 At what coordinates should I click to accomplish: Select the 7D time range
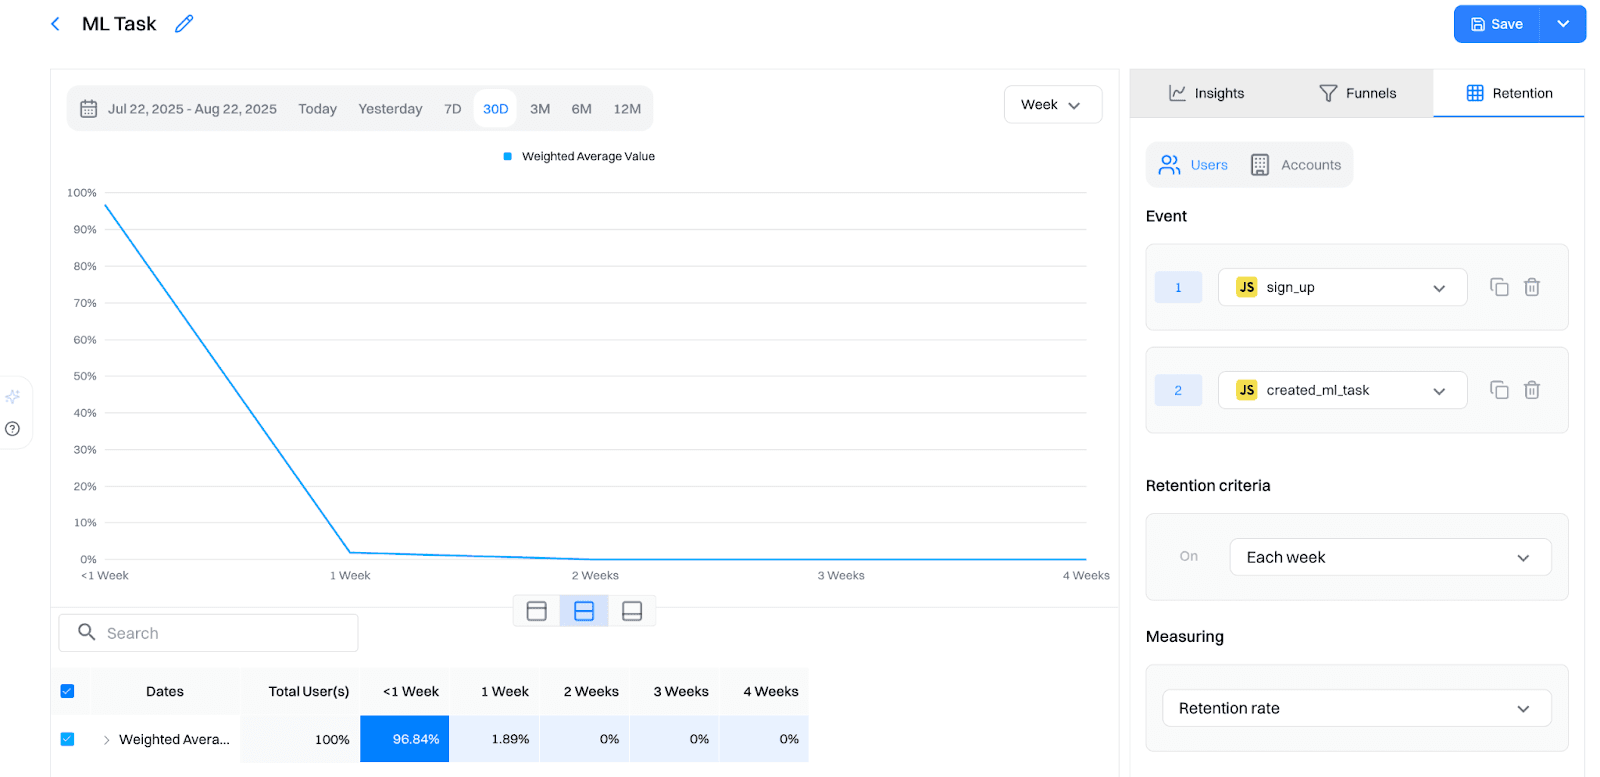[x=452, y=109]
